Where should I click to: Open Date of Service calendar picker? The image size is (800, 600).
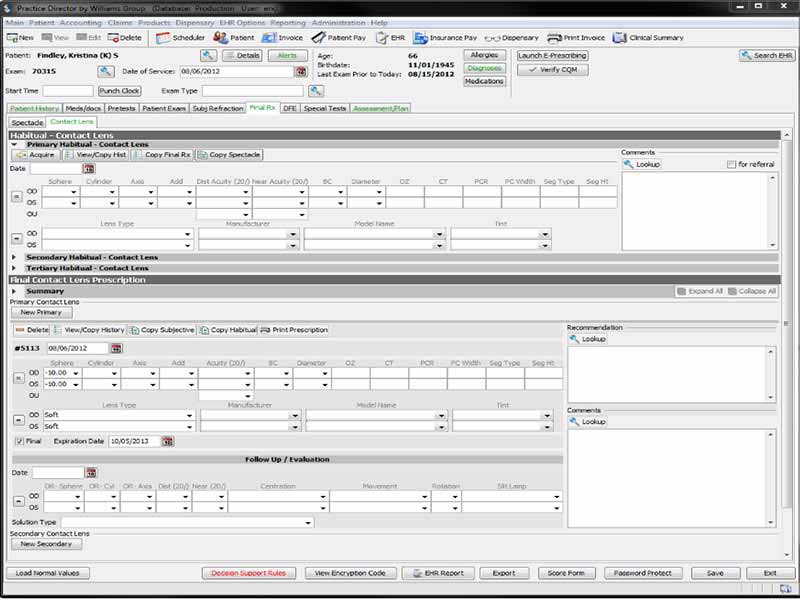[301, 72]
